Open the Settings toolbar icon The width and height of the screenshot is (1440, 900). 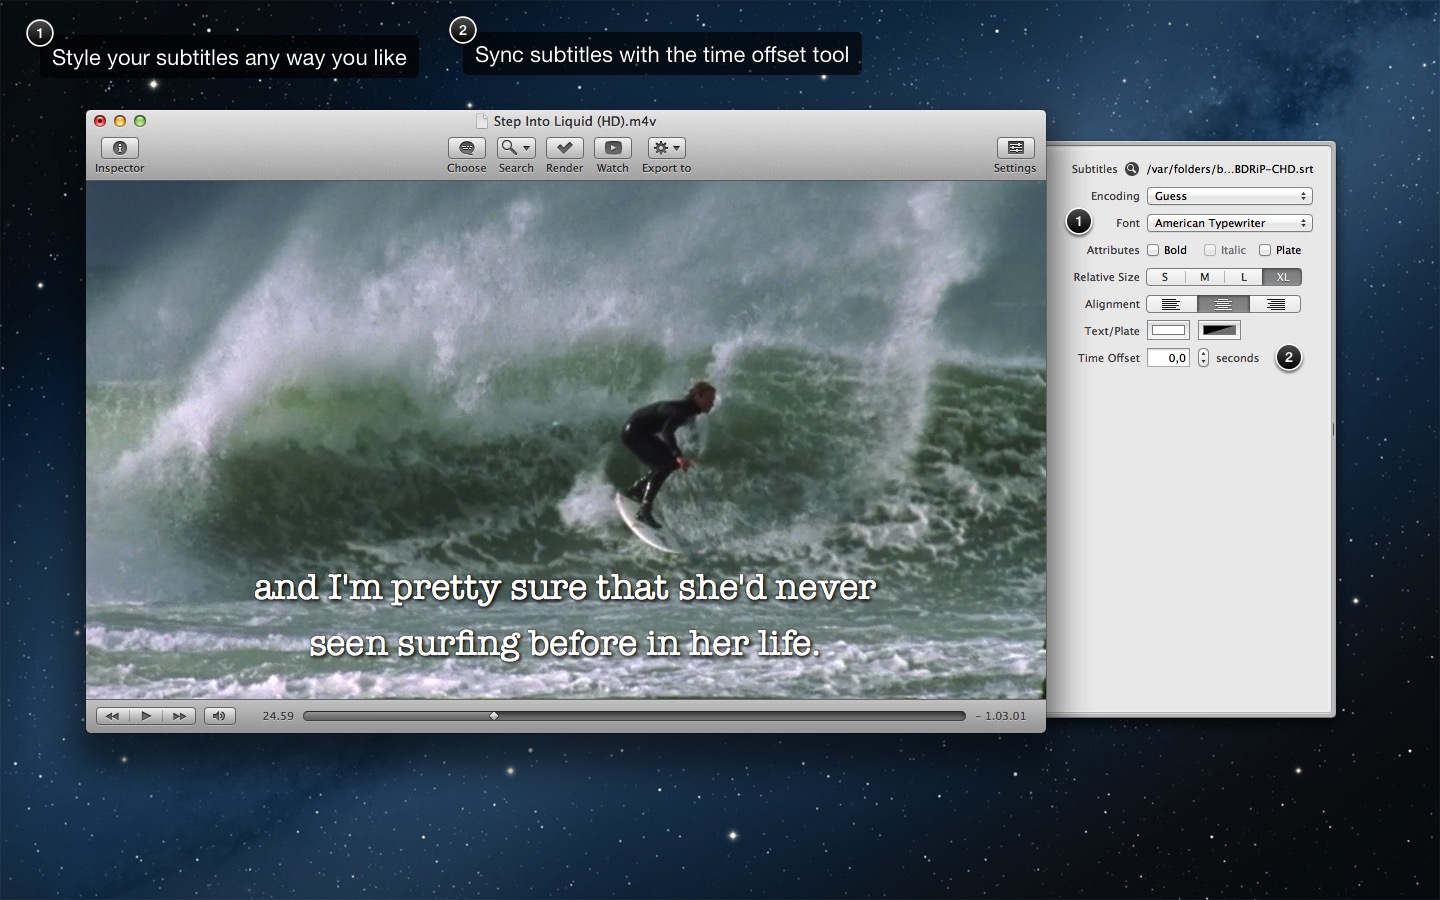1014,148
